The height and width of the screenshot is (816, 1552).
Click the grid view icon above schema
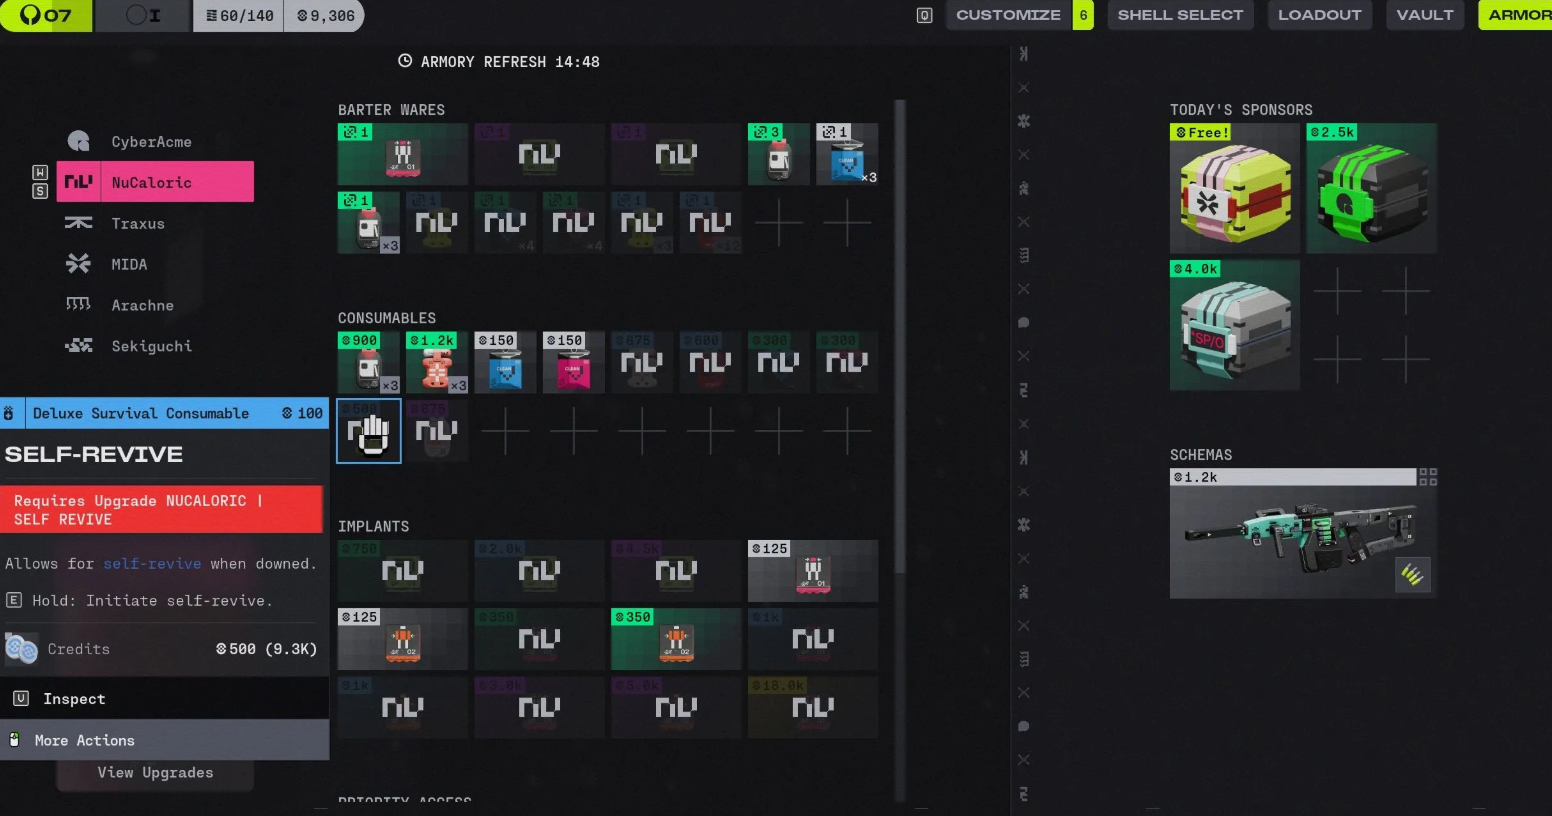point(1428,478)
